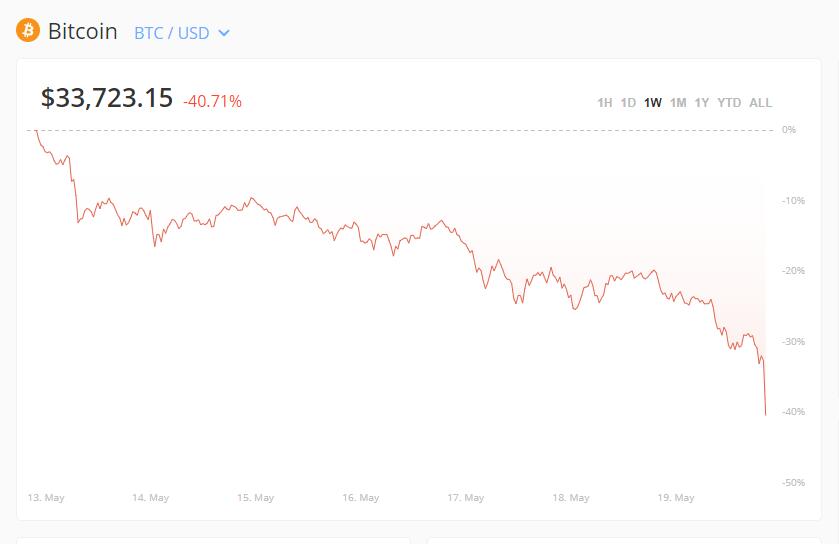Choose the YTD range option
Image resolution: width=839 pixels, height=544 pixels.
pyautogui.click(x=729, y=103)
